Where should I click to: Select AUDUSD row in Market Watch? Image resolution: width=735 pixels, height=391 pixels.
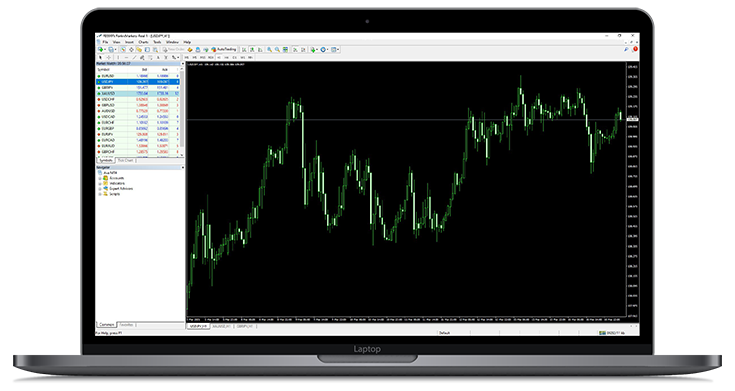point(138,111)
